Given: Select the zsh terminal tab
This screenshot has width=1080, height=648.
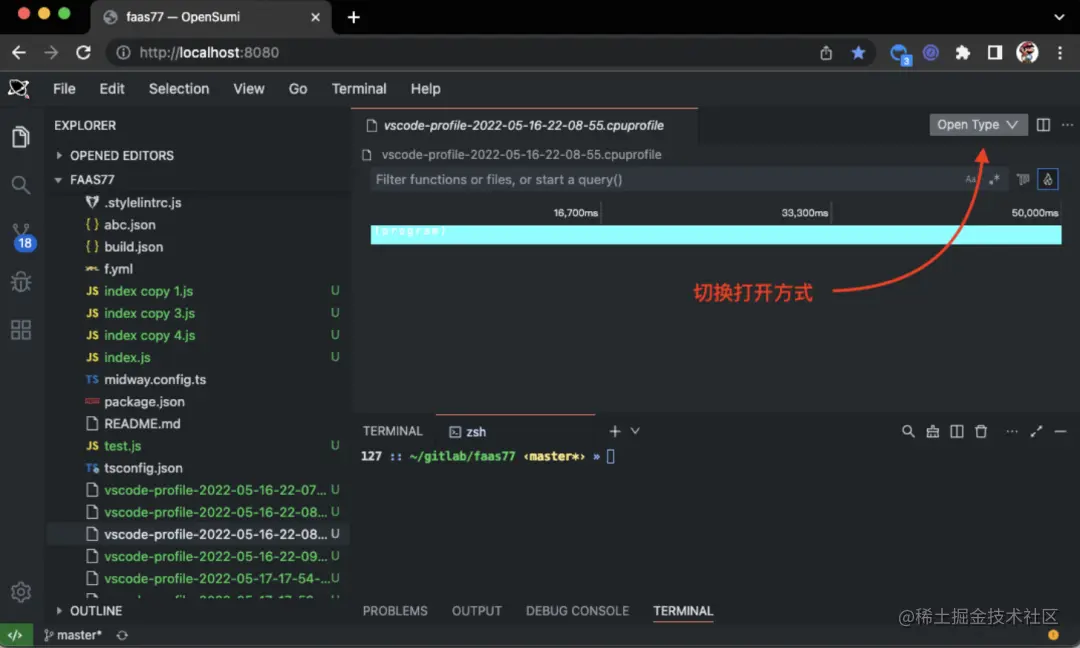Looking at the screenshot, I should tap(515, 432).
